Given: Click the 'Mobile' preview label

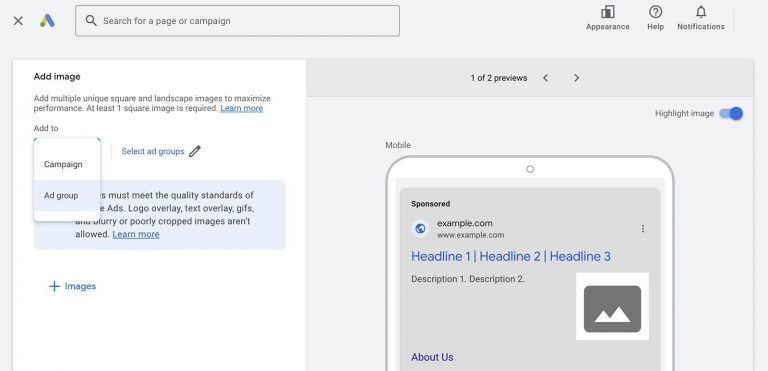Looking at the screenshot, I should [x=398, y=146].
